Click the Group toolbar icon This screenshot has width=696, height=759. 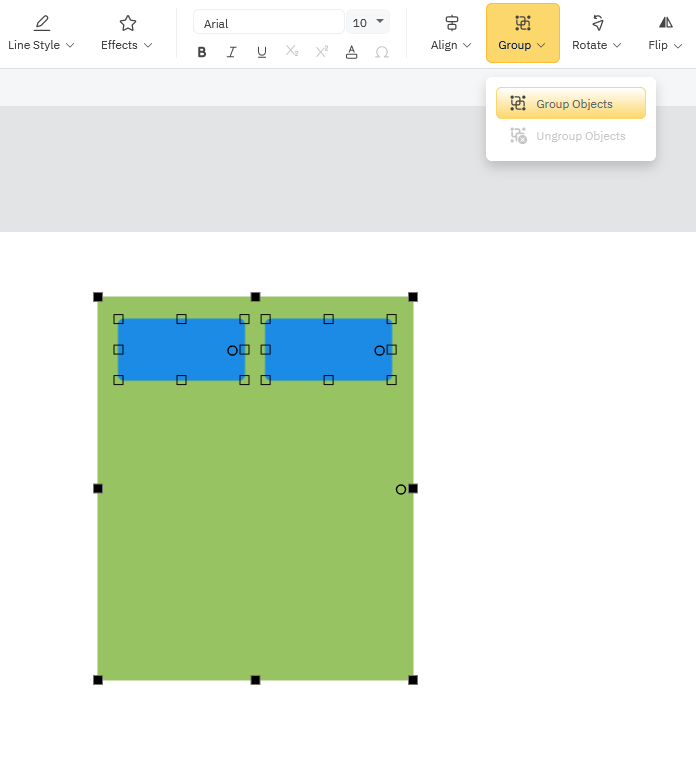523,23
